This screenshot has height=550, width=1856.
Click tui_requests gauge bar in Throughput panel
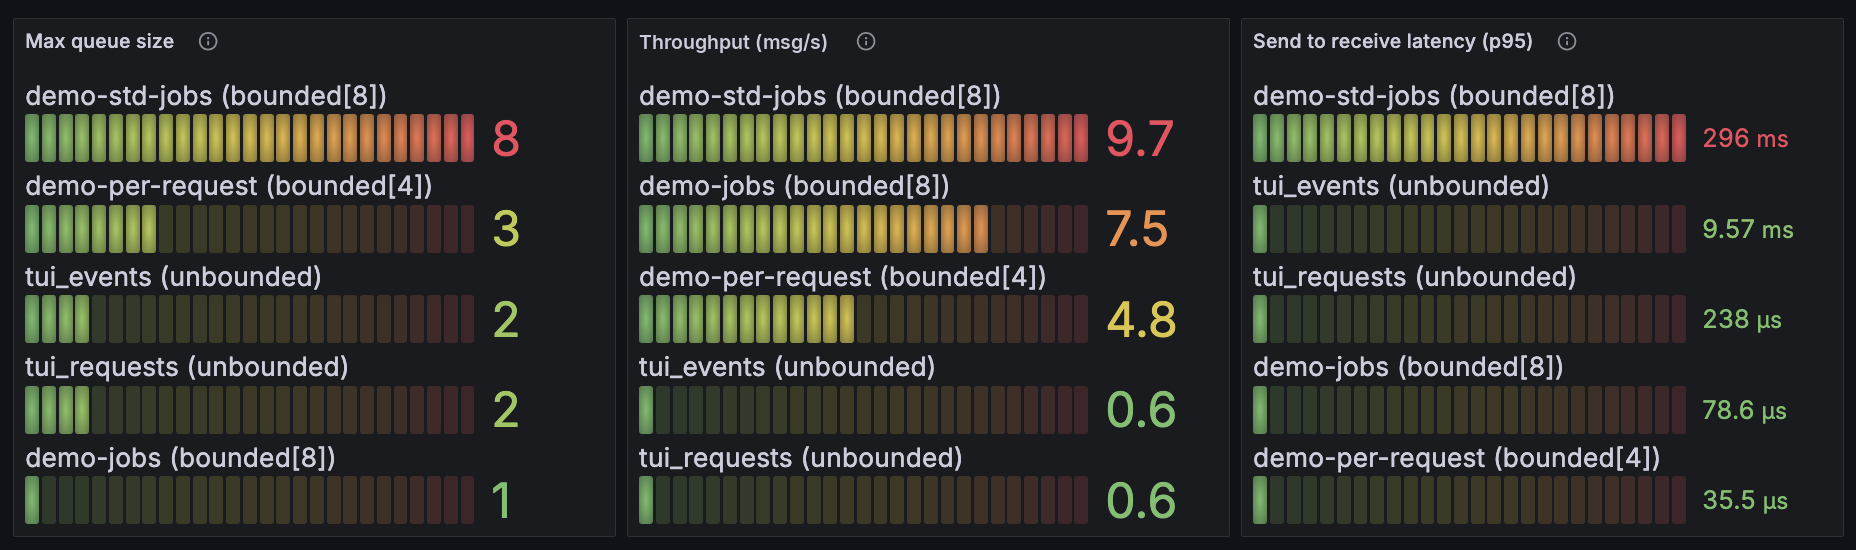click(x=863, y=500)
